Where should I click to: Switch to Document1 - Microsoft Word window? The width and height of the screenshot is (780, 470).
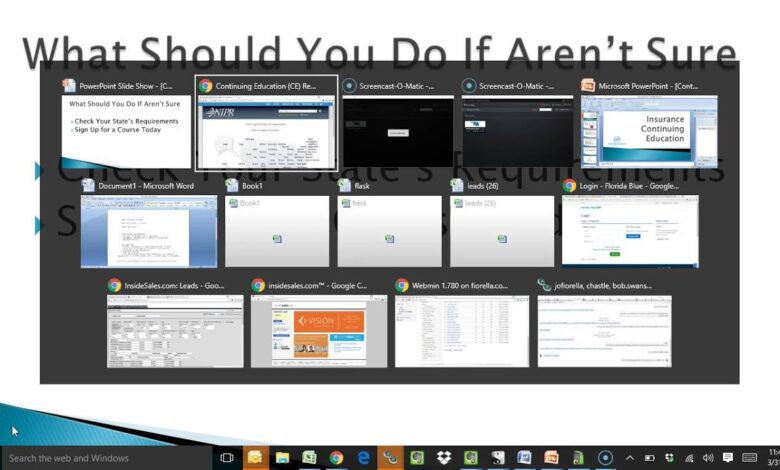pyautogui.click(x=149, y=231)
